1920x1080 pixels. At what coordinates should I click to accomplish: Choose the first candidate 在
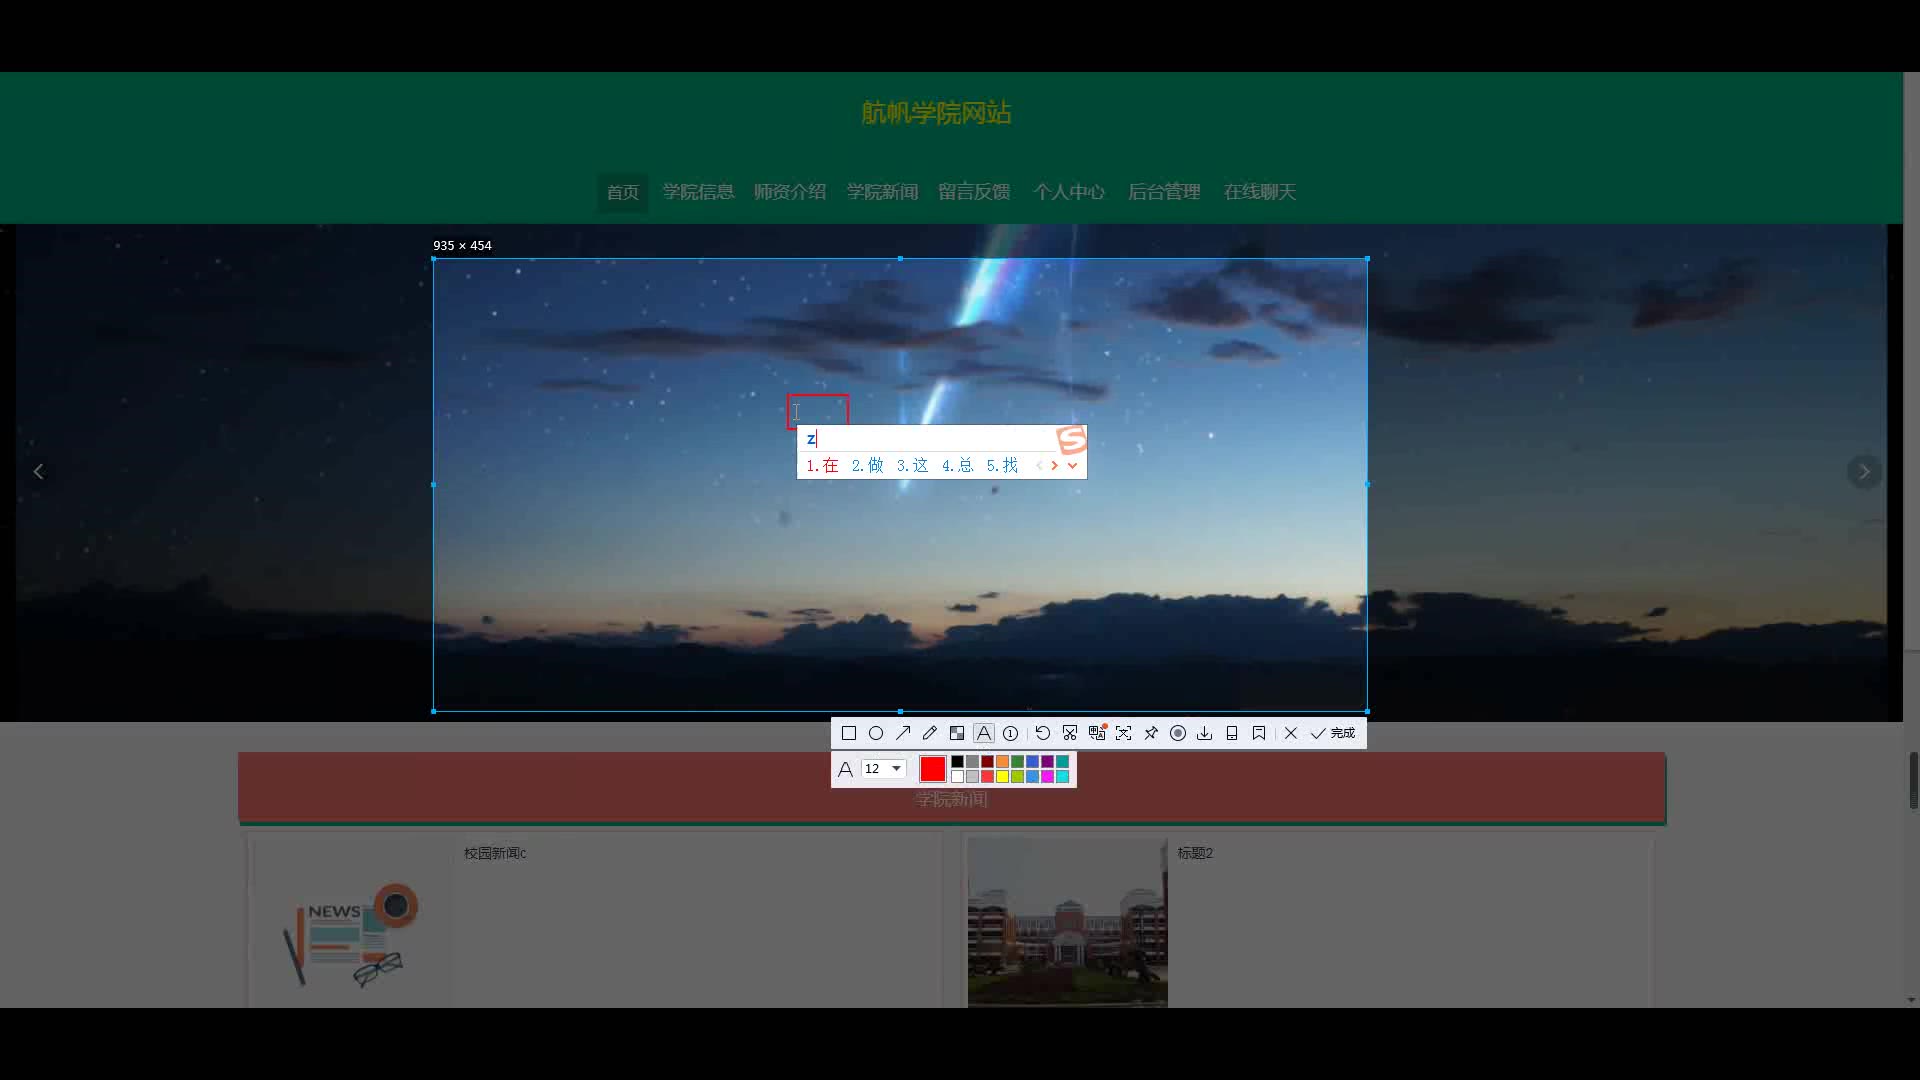pos(822,465)
